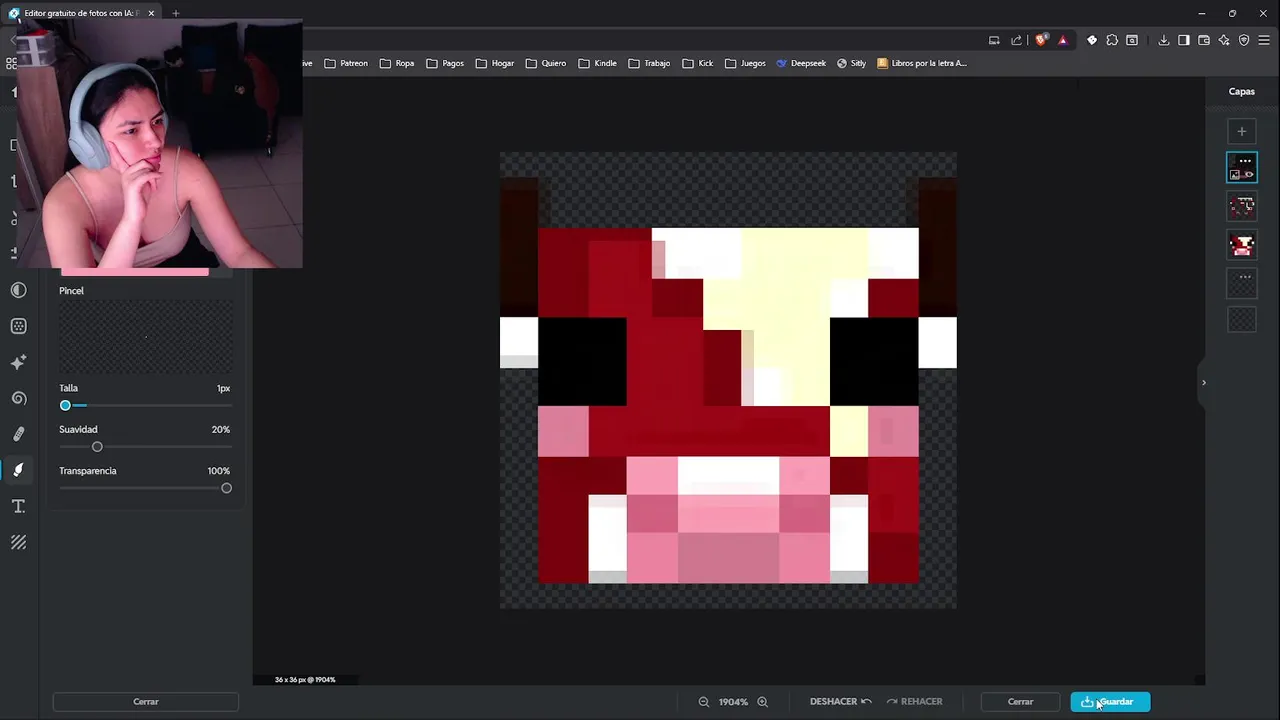Select the Liquify spiral tool

(18, 398)
